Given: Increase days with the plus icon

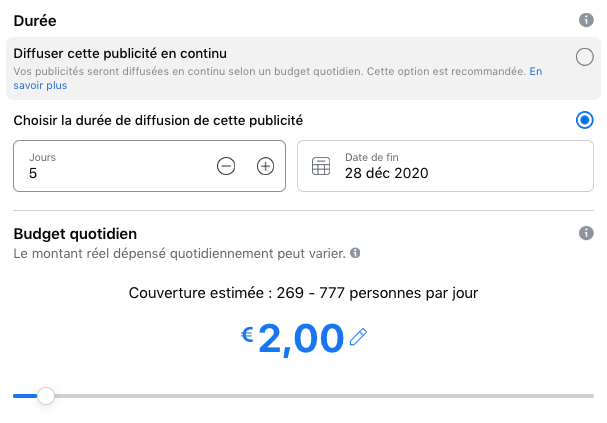Looking at the screenshot, I should tap(266, 166).
